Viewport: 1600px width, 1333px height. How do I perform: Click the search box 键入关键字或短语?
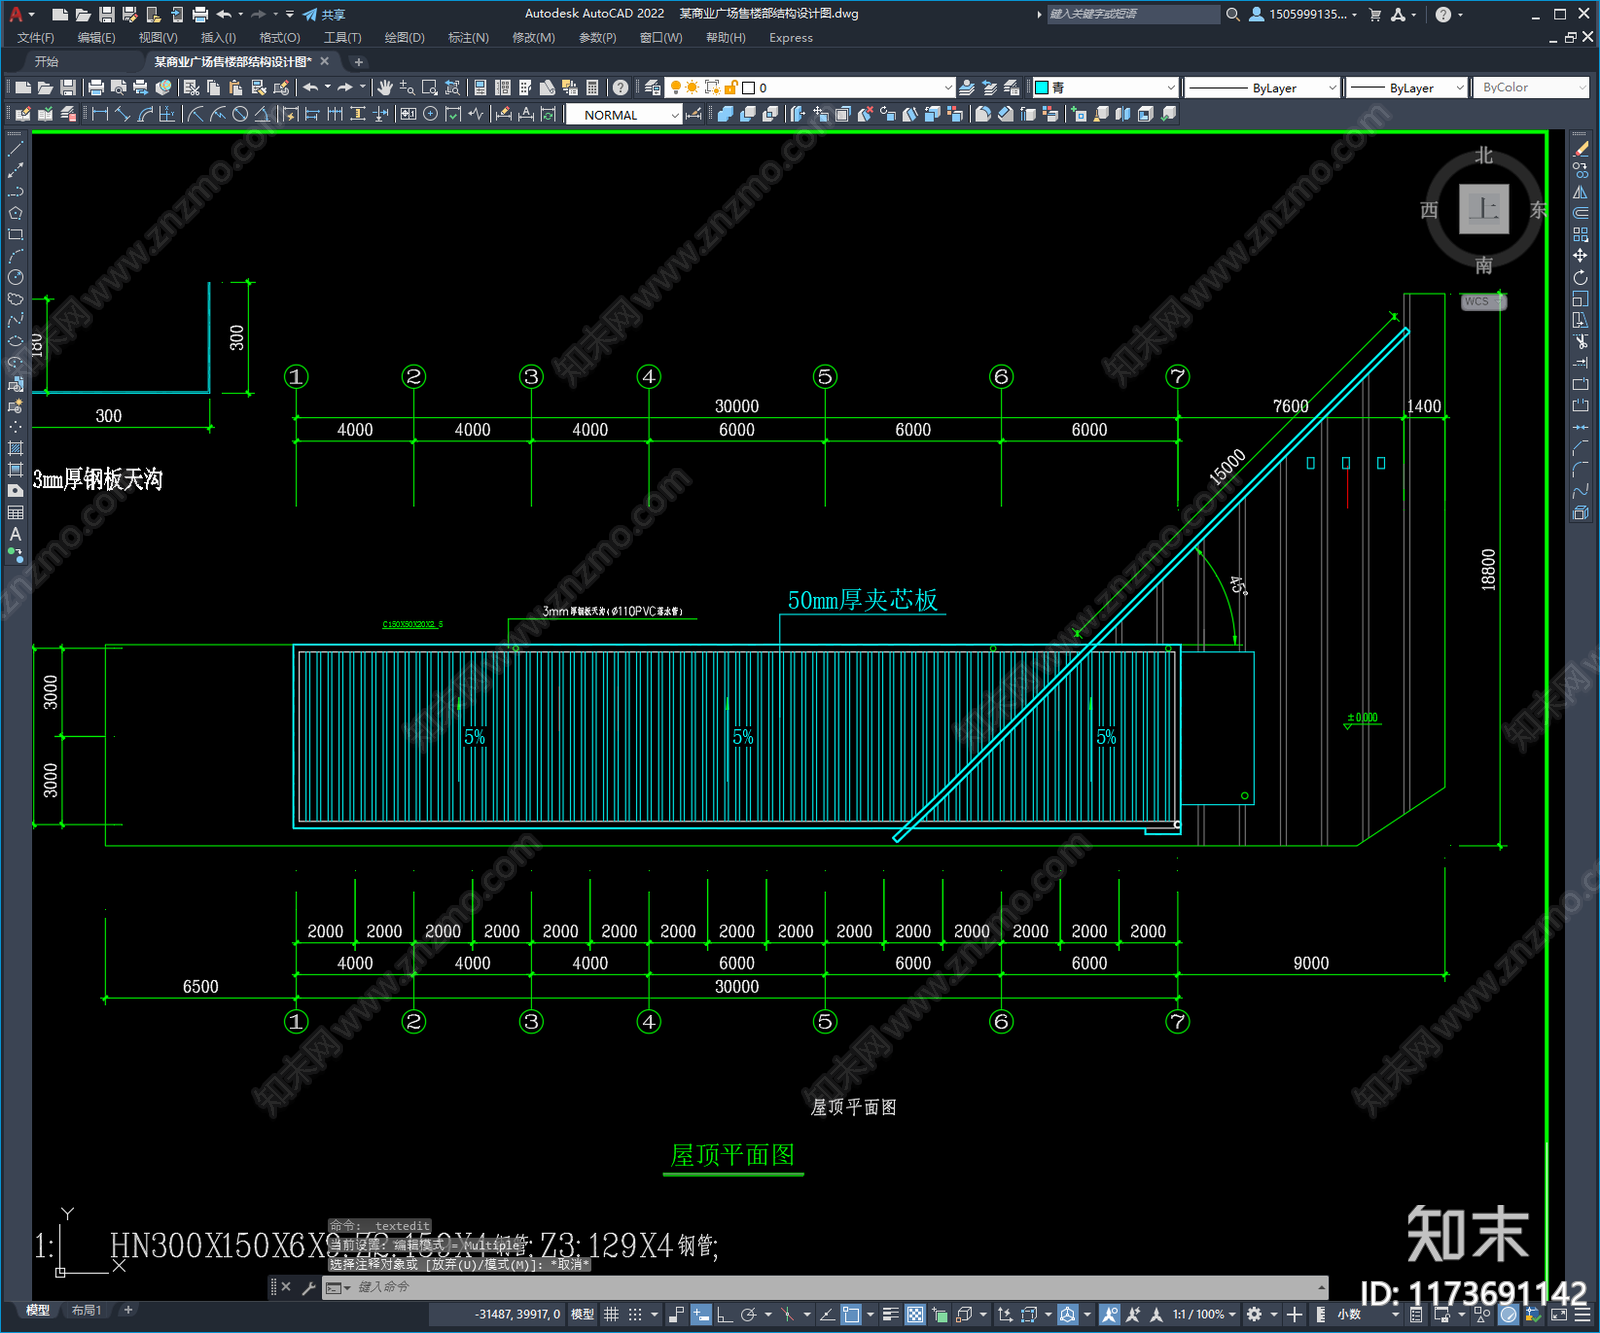1133,14
